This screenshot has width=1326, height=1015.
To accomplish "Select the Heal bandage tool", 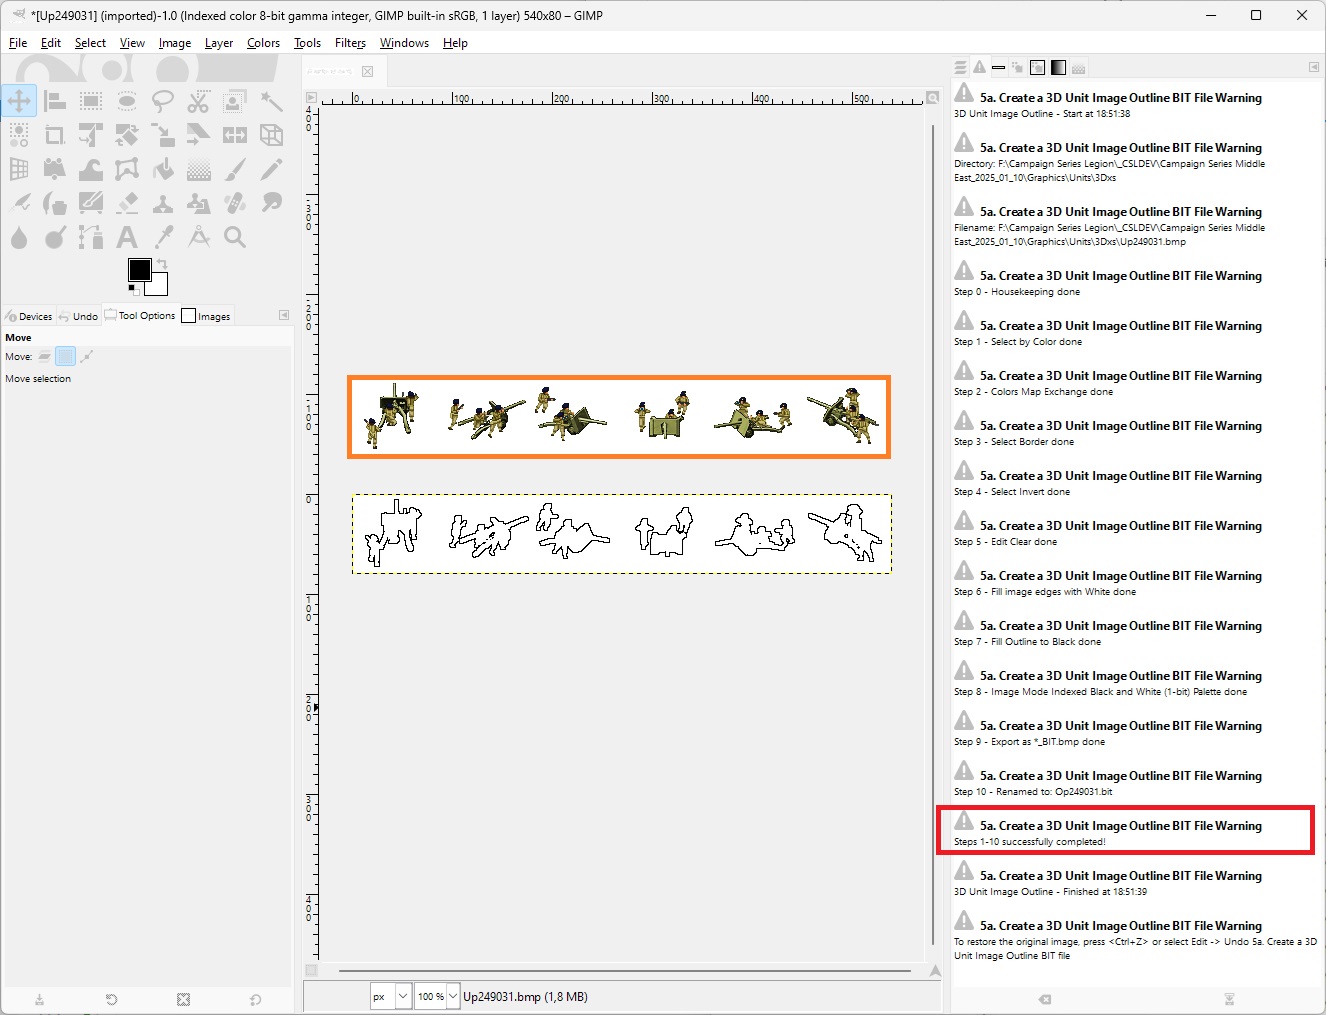I will [235, 203].
